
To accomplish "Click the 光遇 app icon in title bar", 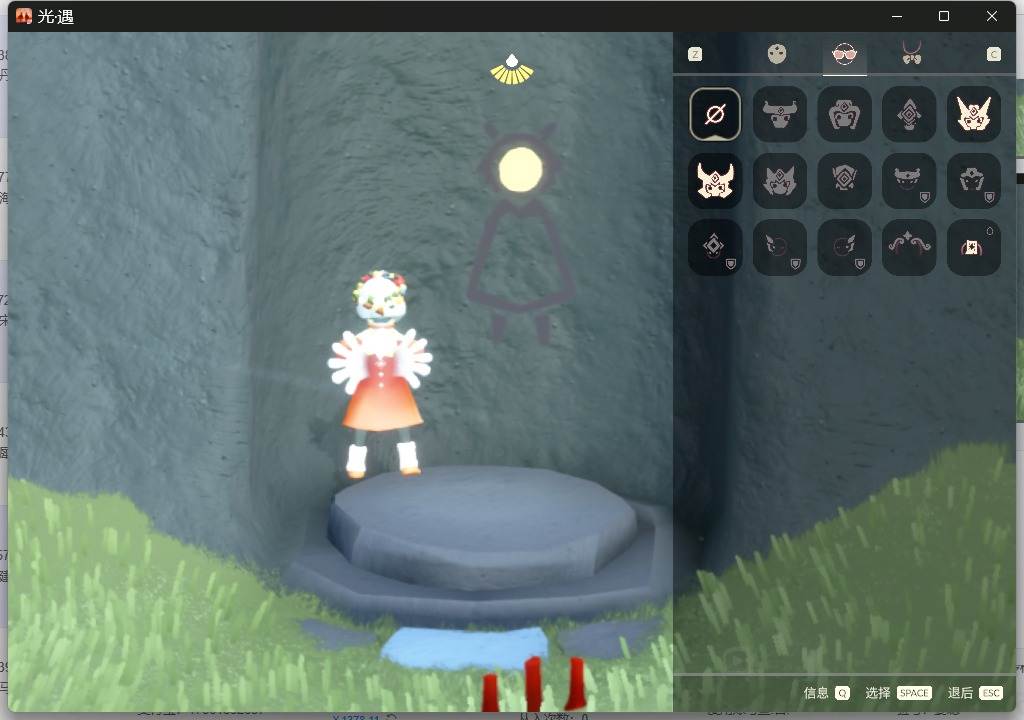I will click(x=24, y=16).
